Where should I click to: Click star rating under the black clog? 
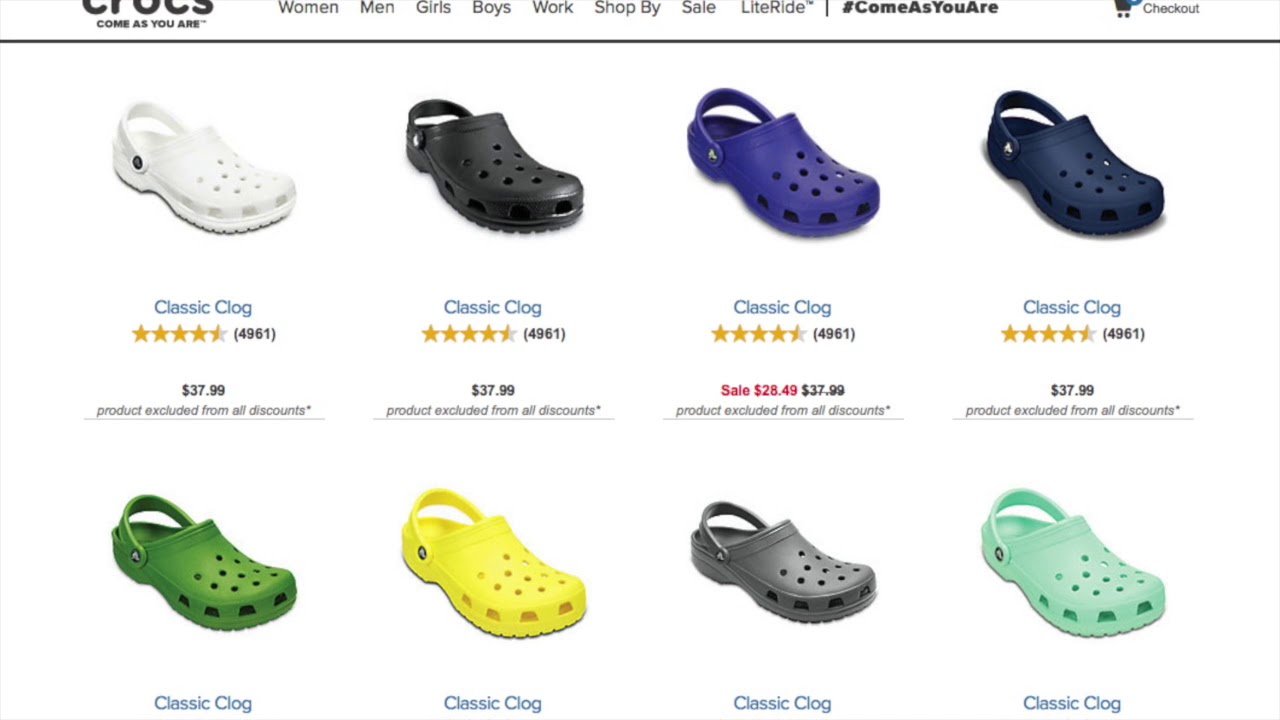pos(468,334)
